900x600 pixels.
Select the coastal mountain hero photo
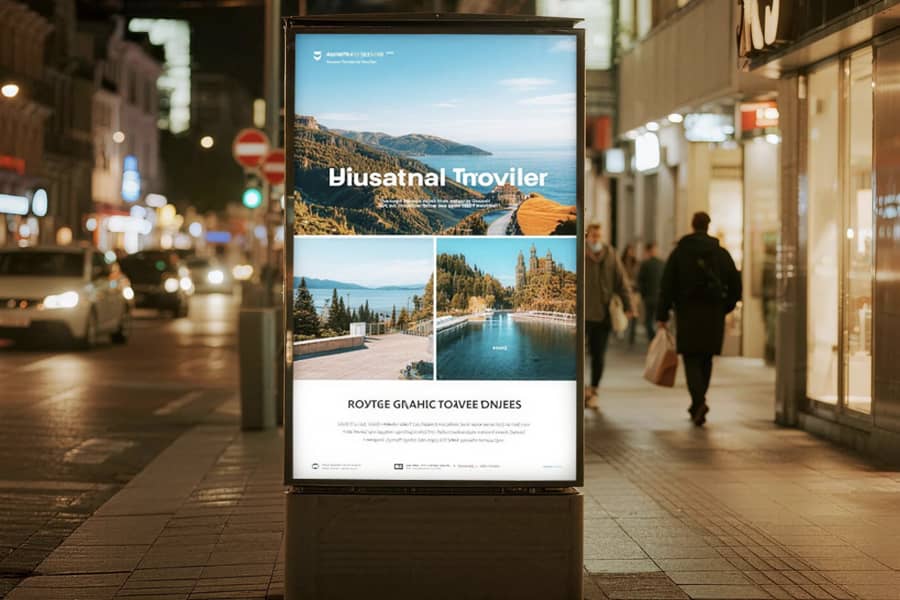435,134
